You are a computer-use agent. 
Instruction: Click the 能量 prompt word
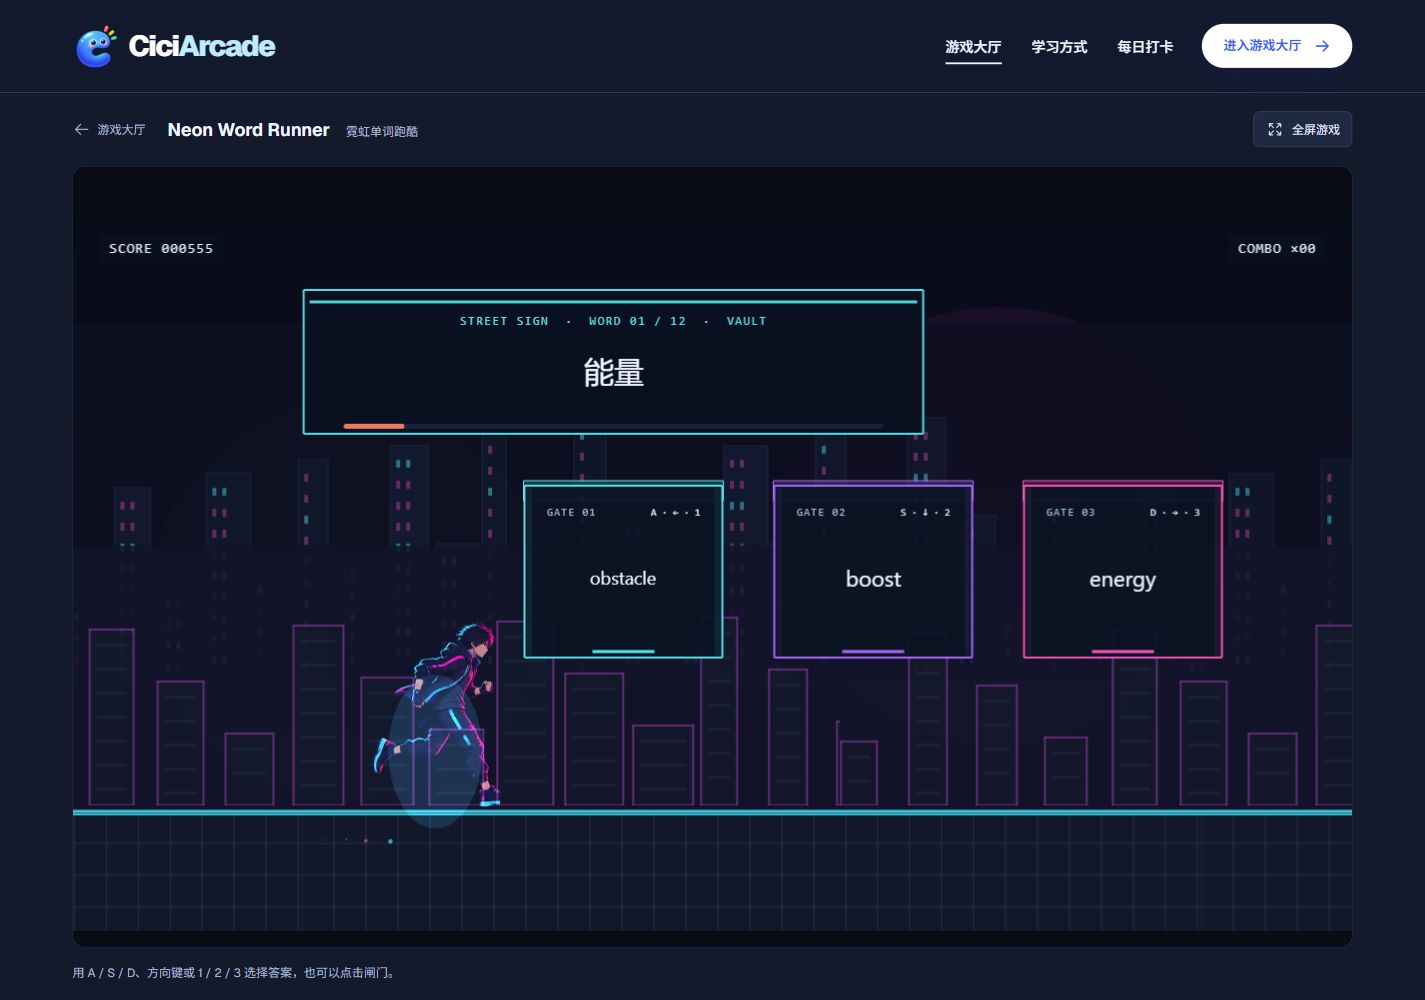614,373
